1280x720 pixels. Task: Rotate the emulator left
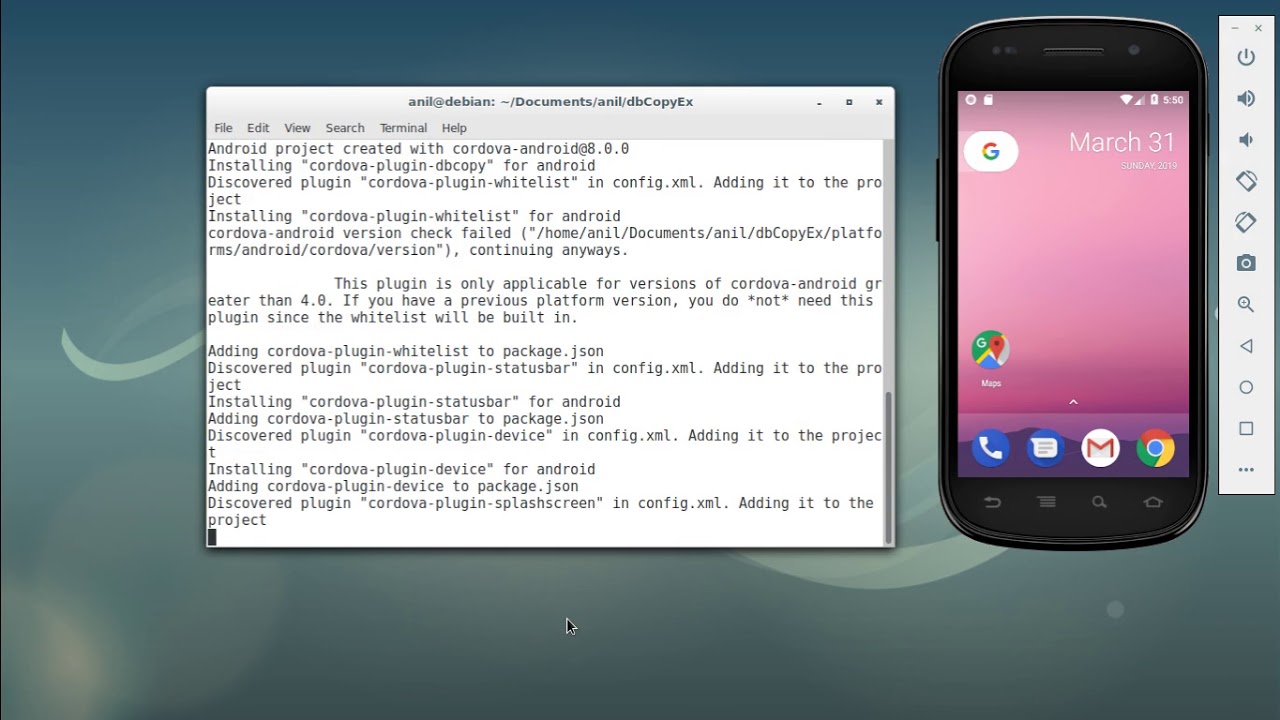(x=1246, y=181)
